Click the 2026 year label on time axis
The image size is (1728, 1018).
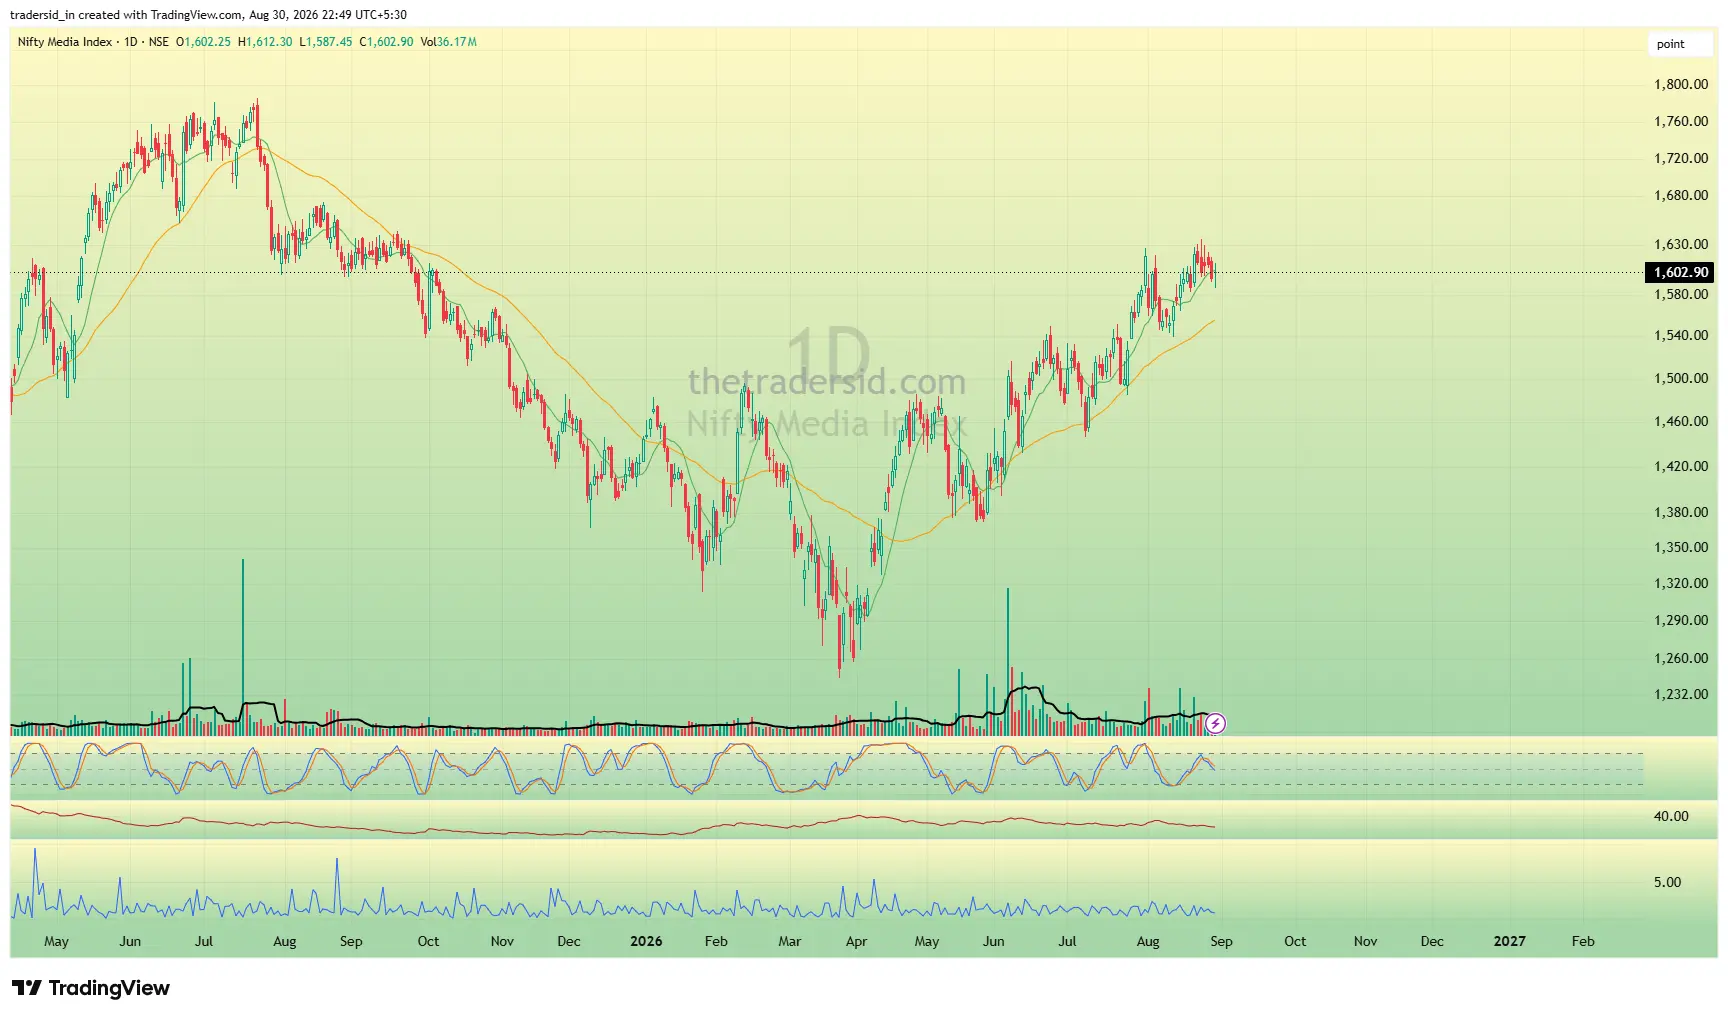646,941
